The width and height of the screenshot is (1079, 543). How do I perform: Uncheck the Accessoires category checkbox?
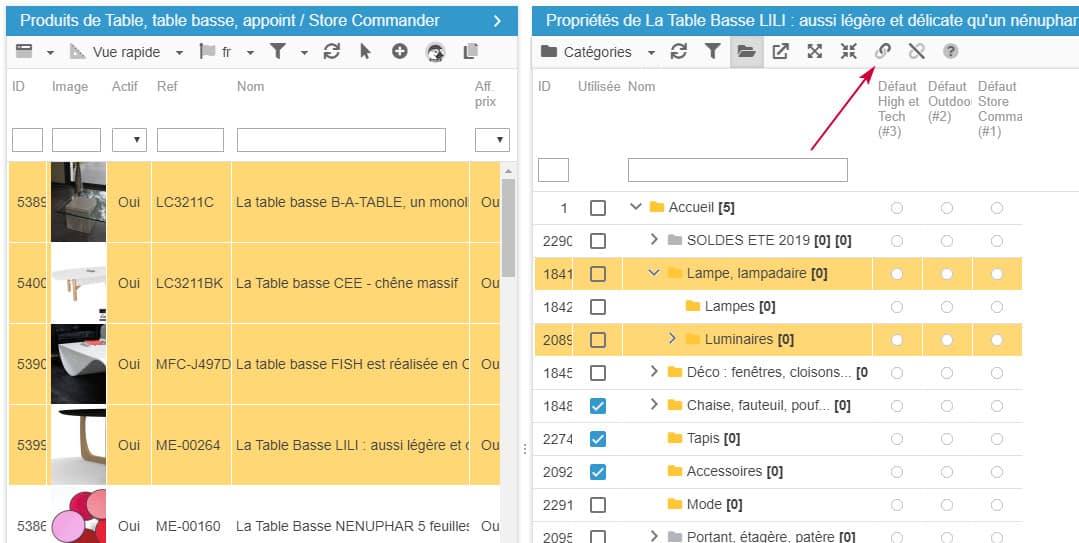[598, 471]
